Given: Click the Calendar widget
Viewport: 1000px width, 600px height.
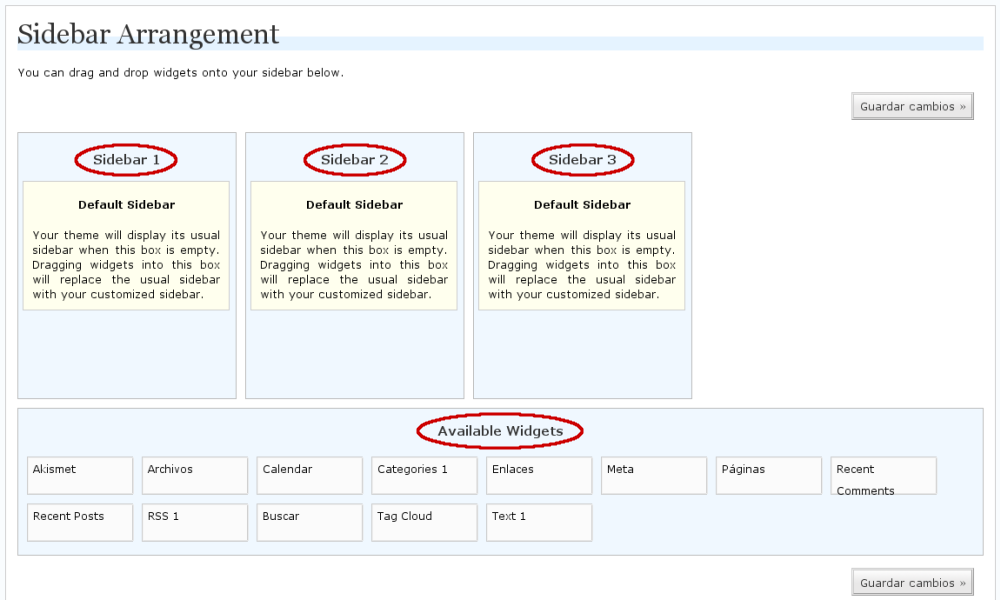Looking at the screenshot, I should coord(310,475).
